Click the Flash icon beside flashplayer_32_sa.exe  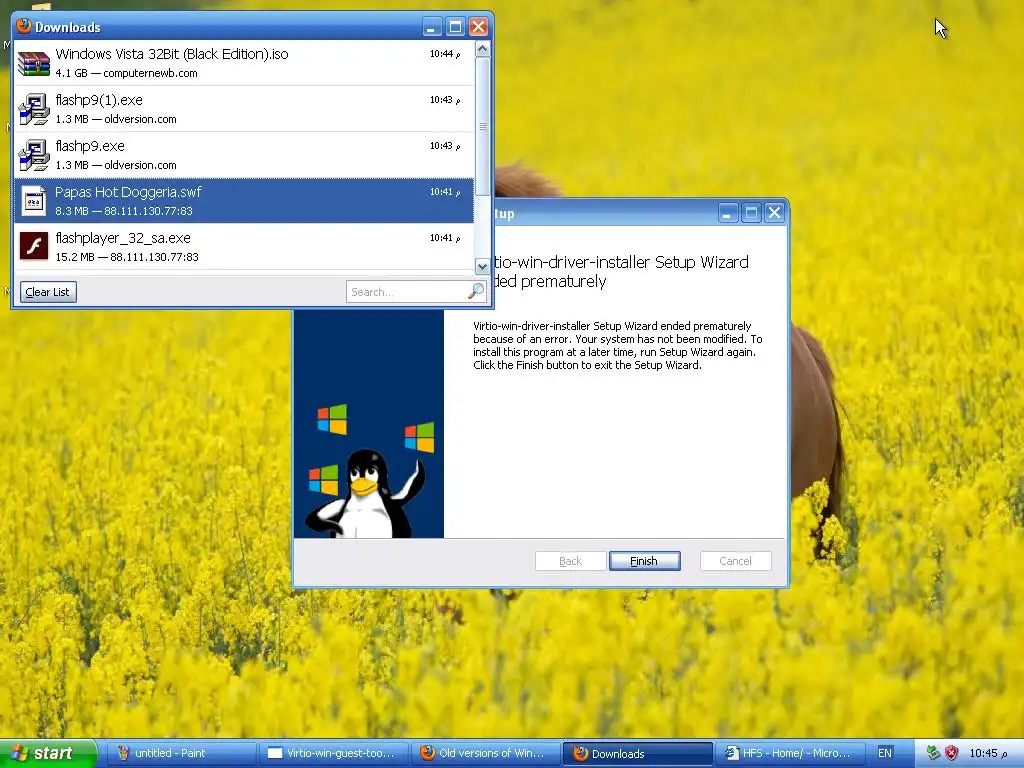(34, 247)
